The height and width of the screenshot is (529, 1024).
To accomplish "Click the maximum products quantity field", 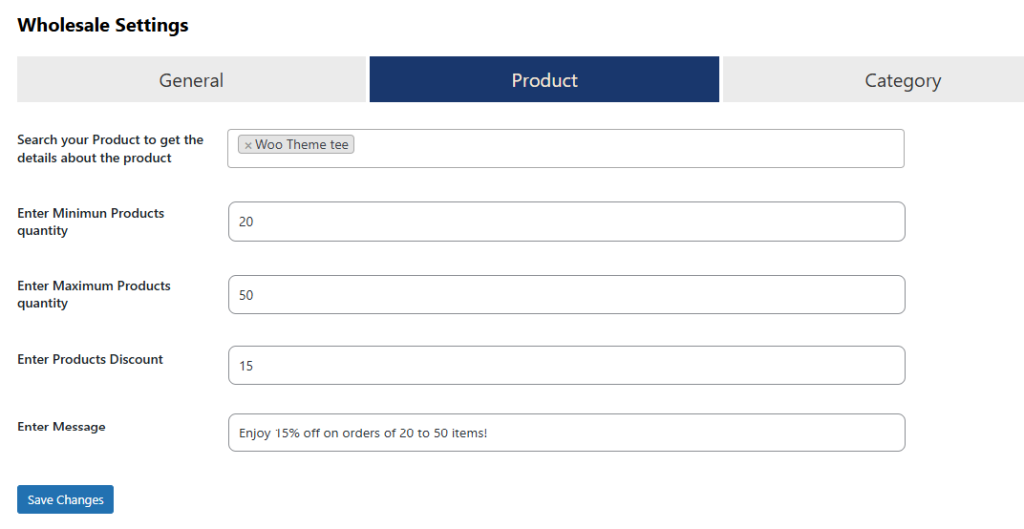I will click(x=566, y=295).
